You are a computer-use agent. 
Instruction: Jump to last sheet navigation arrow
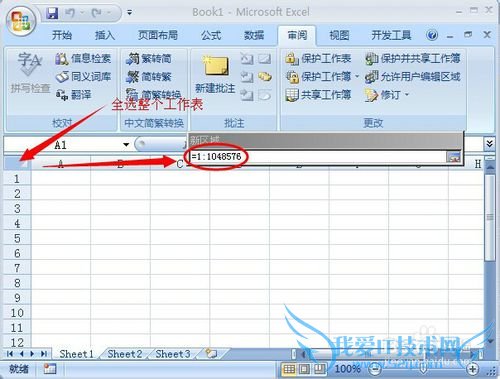tap(44, 354)
